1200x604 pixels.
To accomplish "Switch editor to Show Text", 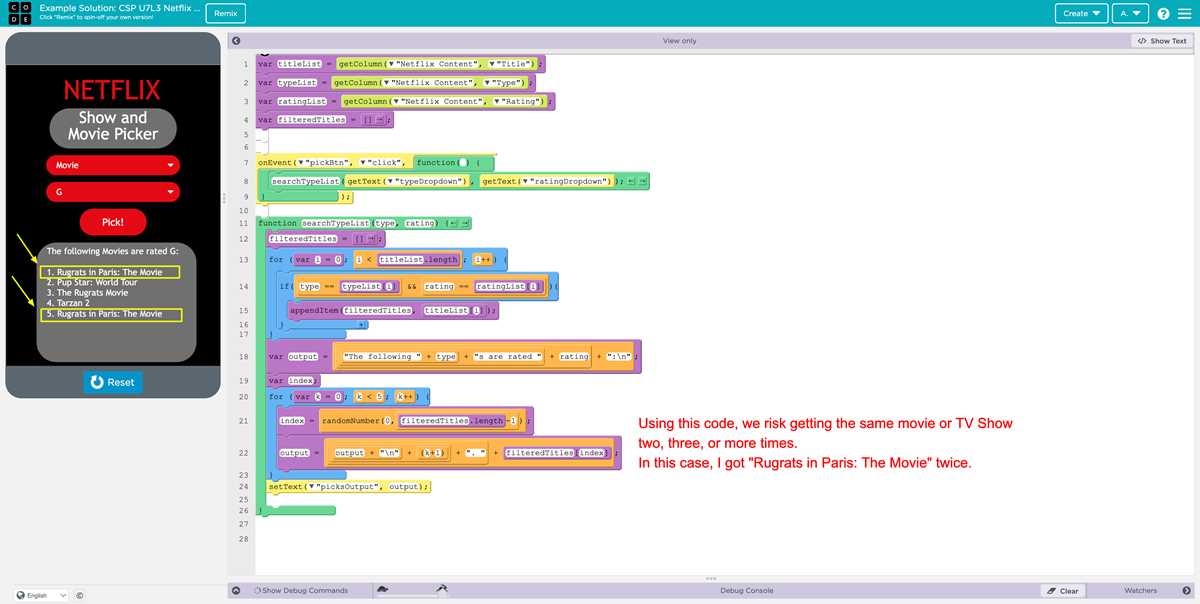I will click(x=1162, y=41).
